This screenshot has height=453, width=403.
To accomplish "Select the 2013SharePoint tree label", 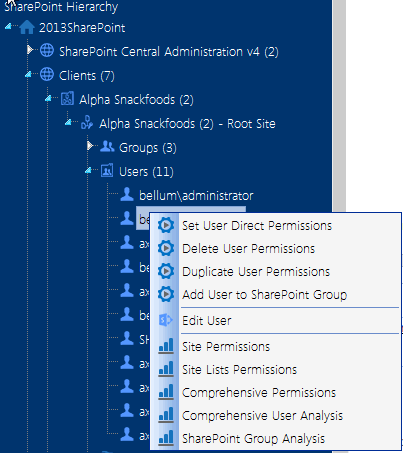I will click(x=82, y=28).
